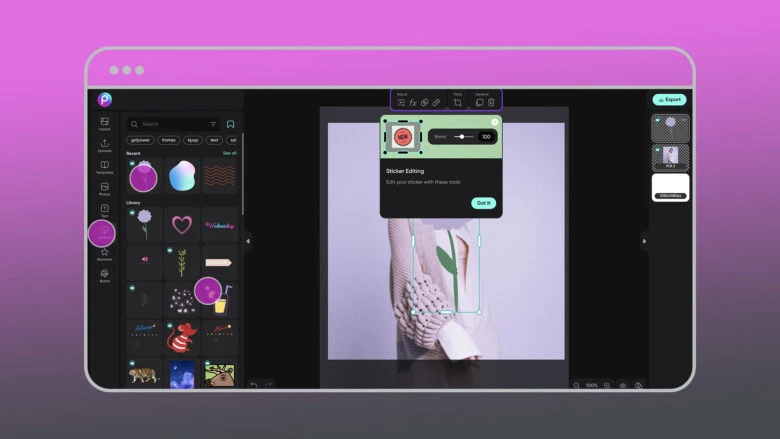Click the Adjust sliders icon
This screenshot has height=439, width=780.
point(401,103)
